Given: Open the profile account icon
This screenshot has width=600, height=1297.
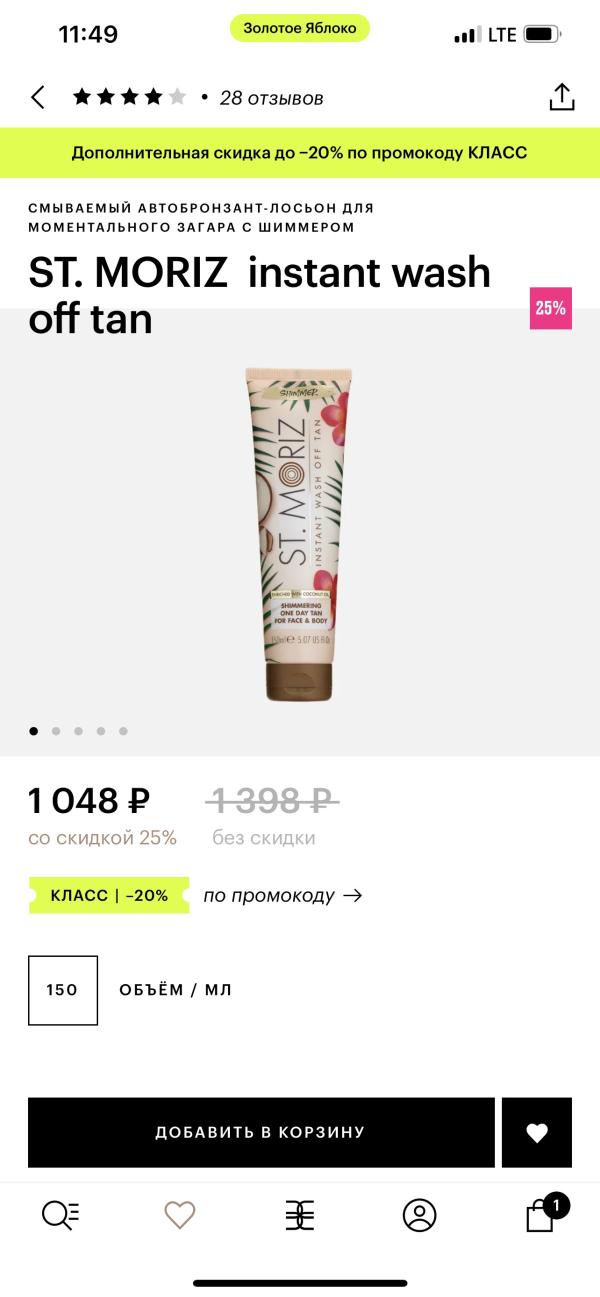Looking at the screenshot, I should click(420, 1215).
